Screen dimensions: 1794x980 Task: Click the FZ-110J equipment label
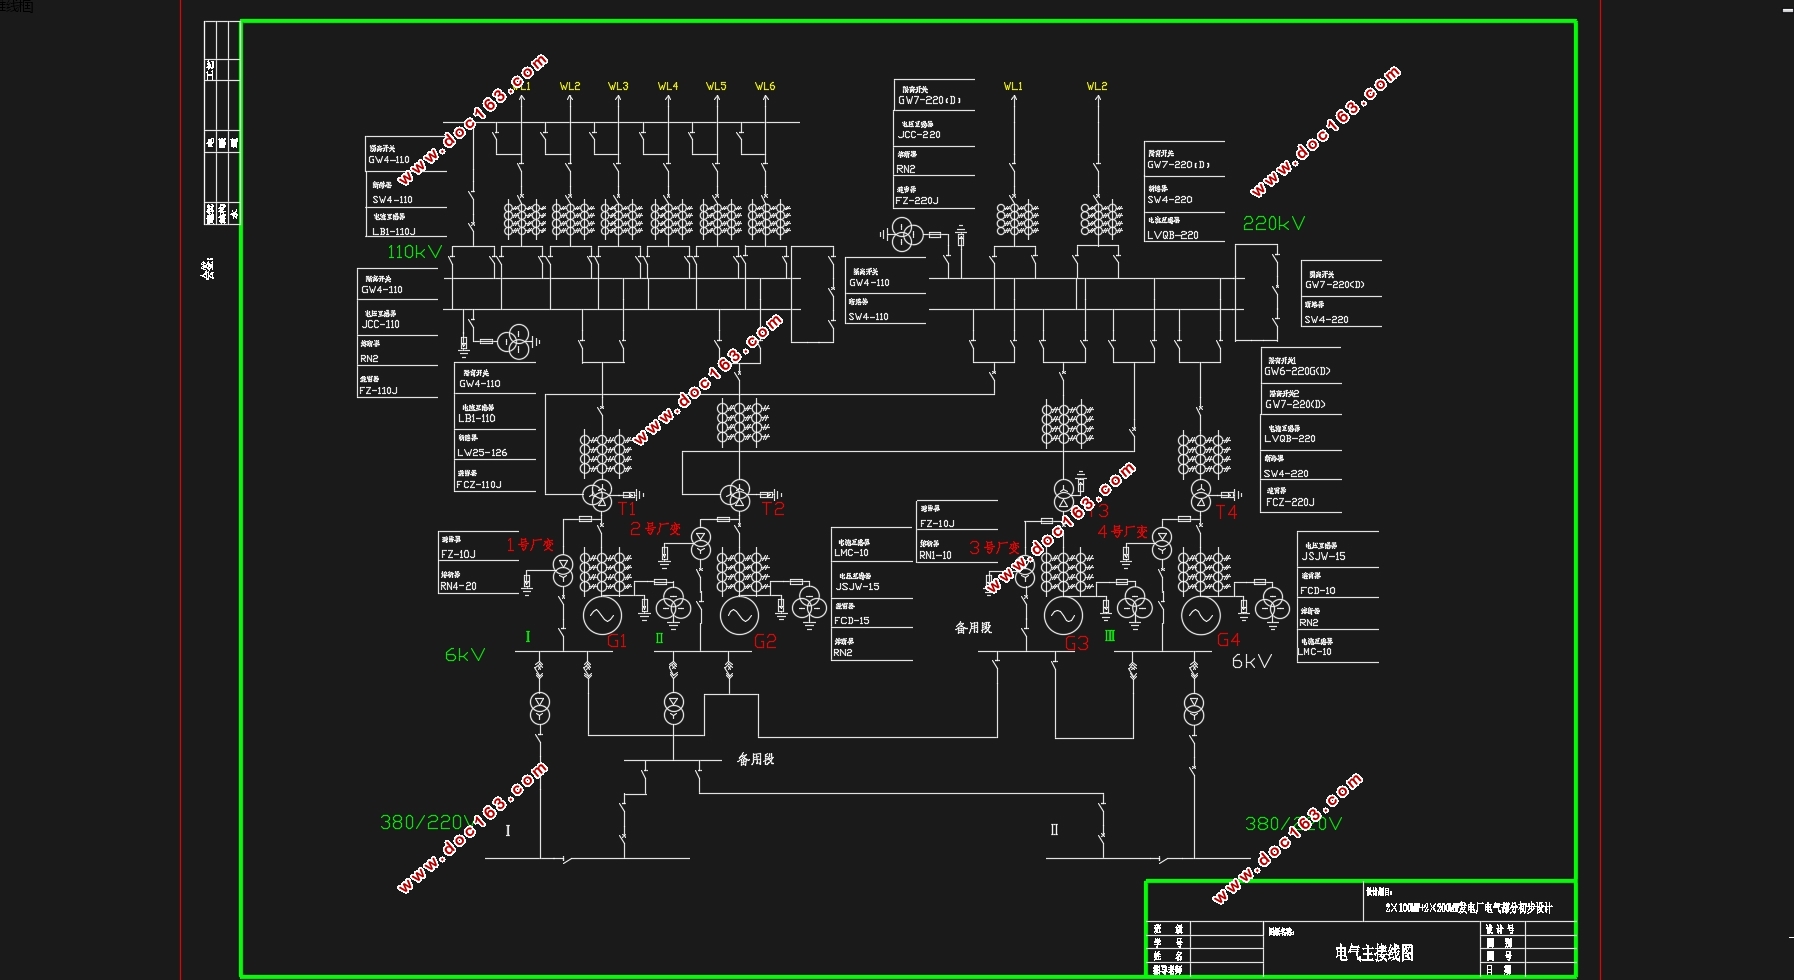pos(379,391)
